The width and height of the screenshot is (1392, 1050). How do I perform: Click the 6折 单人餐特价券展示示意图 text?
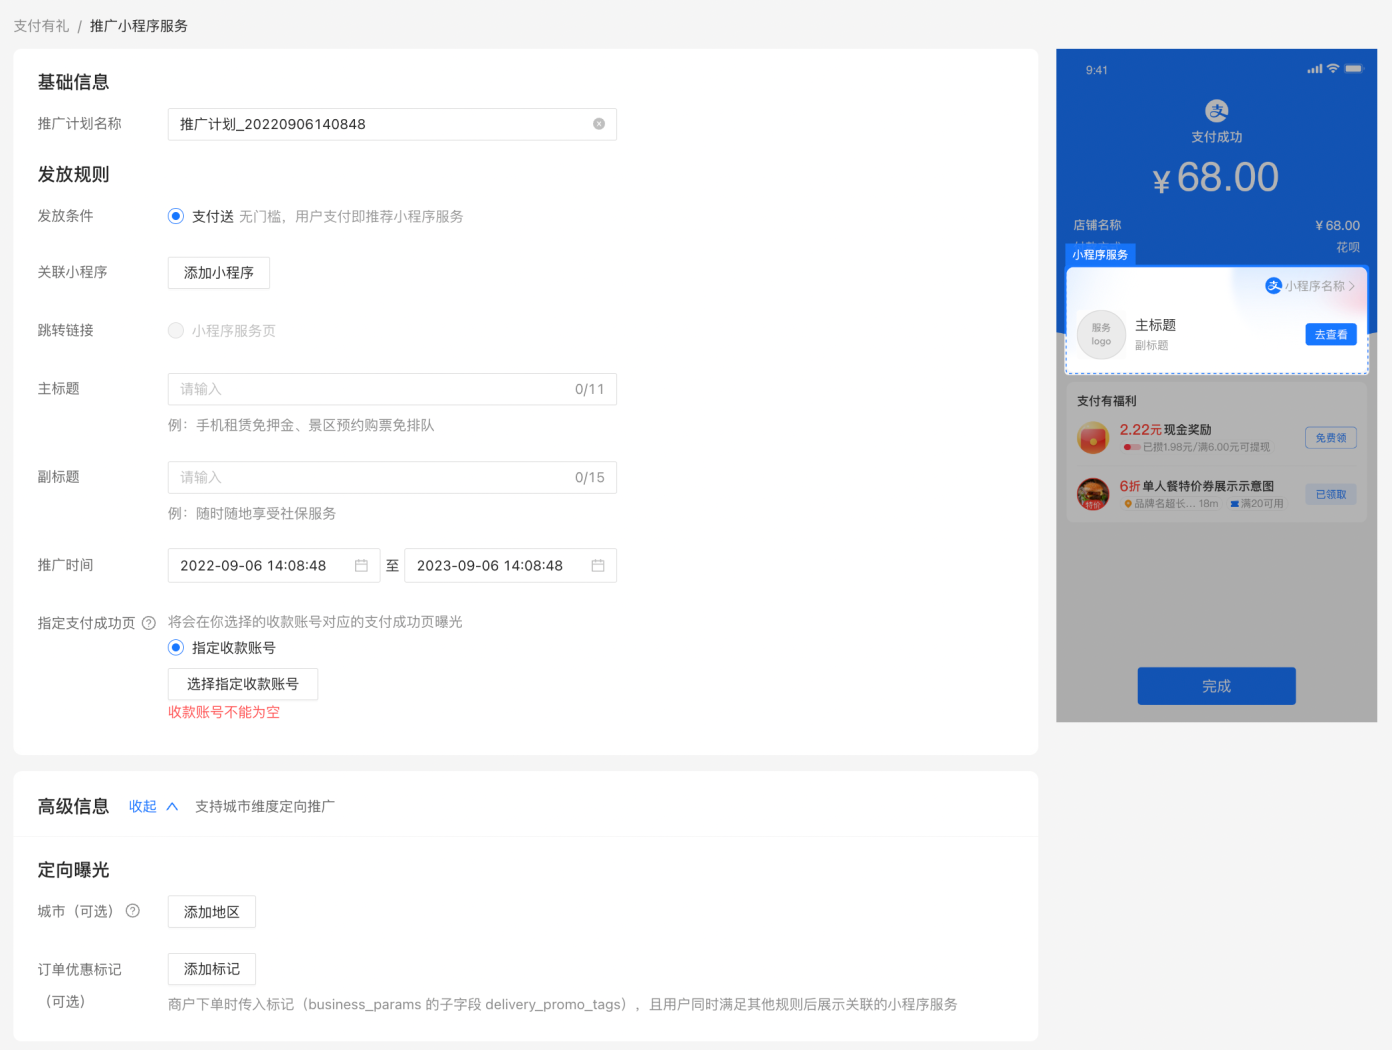(1197, 486)
